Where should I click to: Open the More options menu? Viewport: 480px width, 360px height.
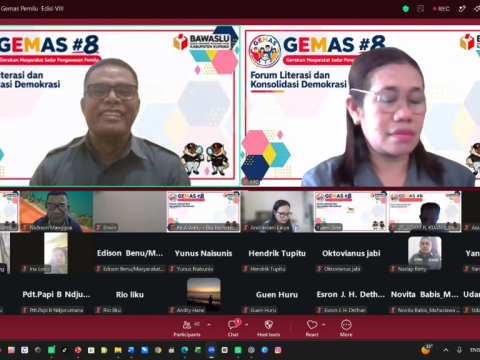coord(346,328)
